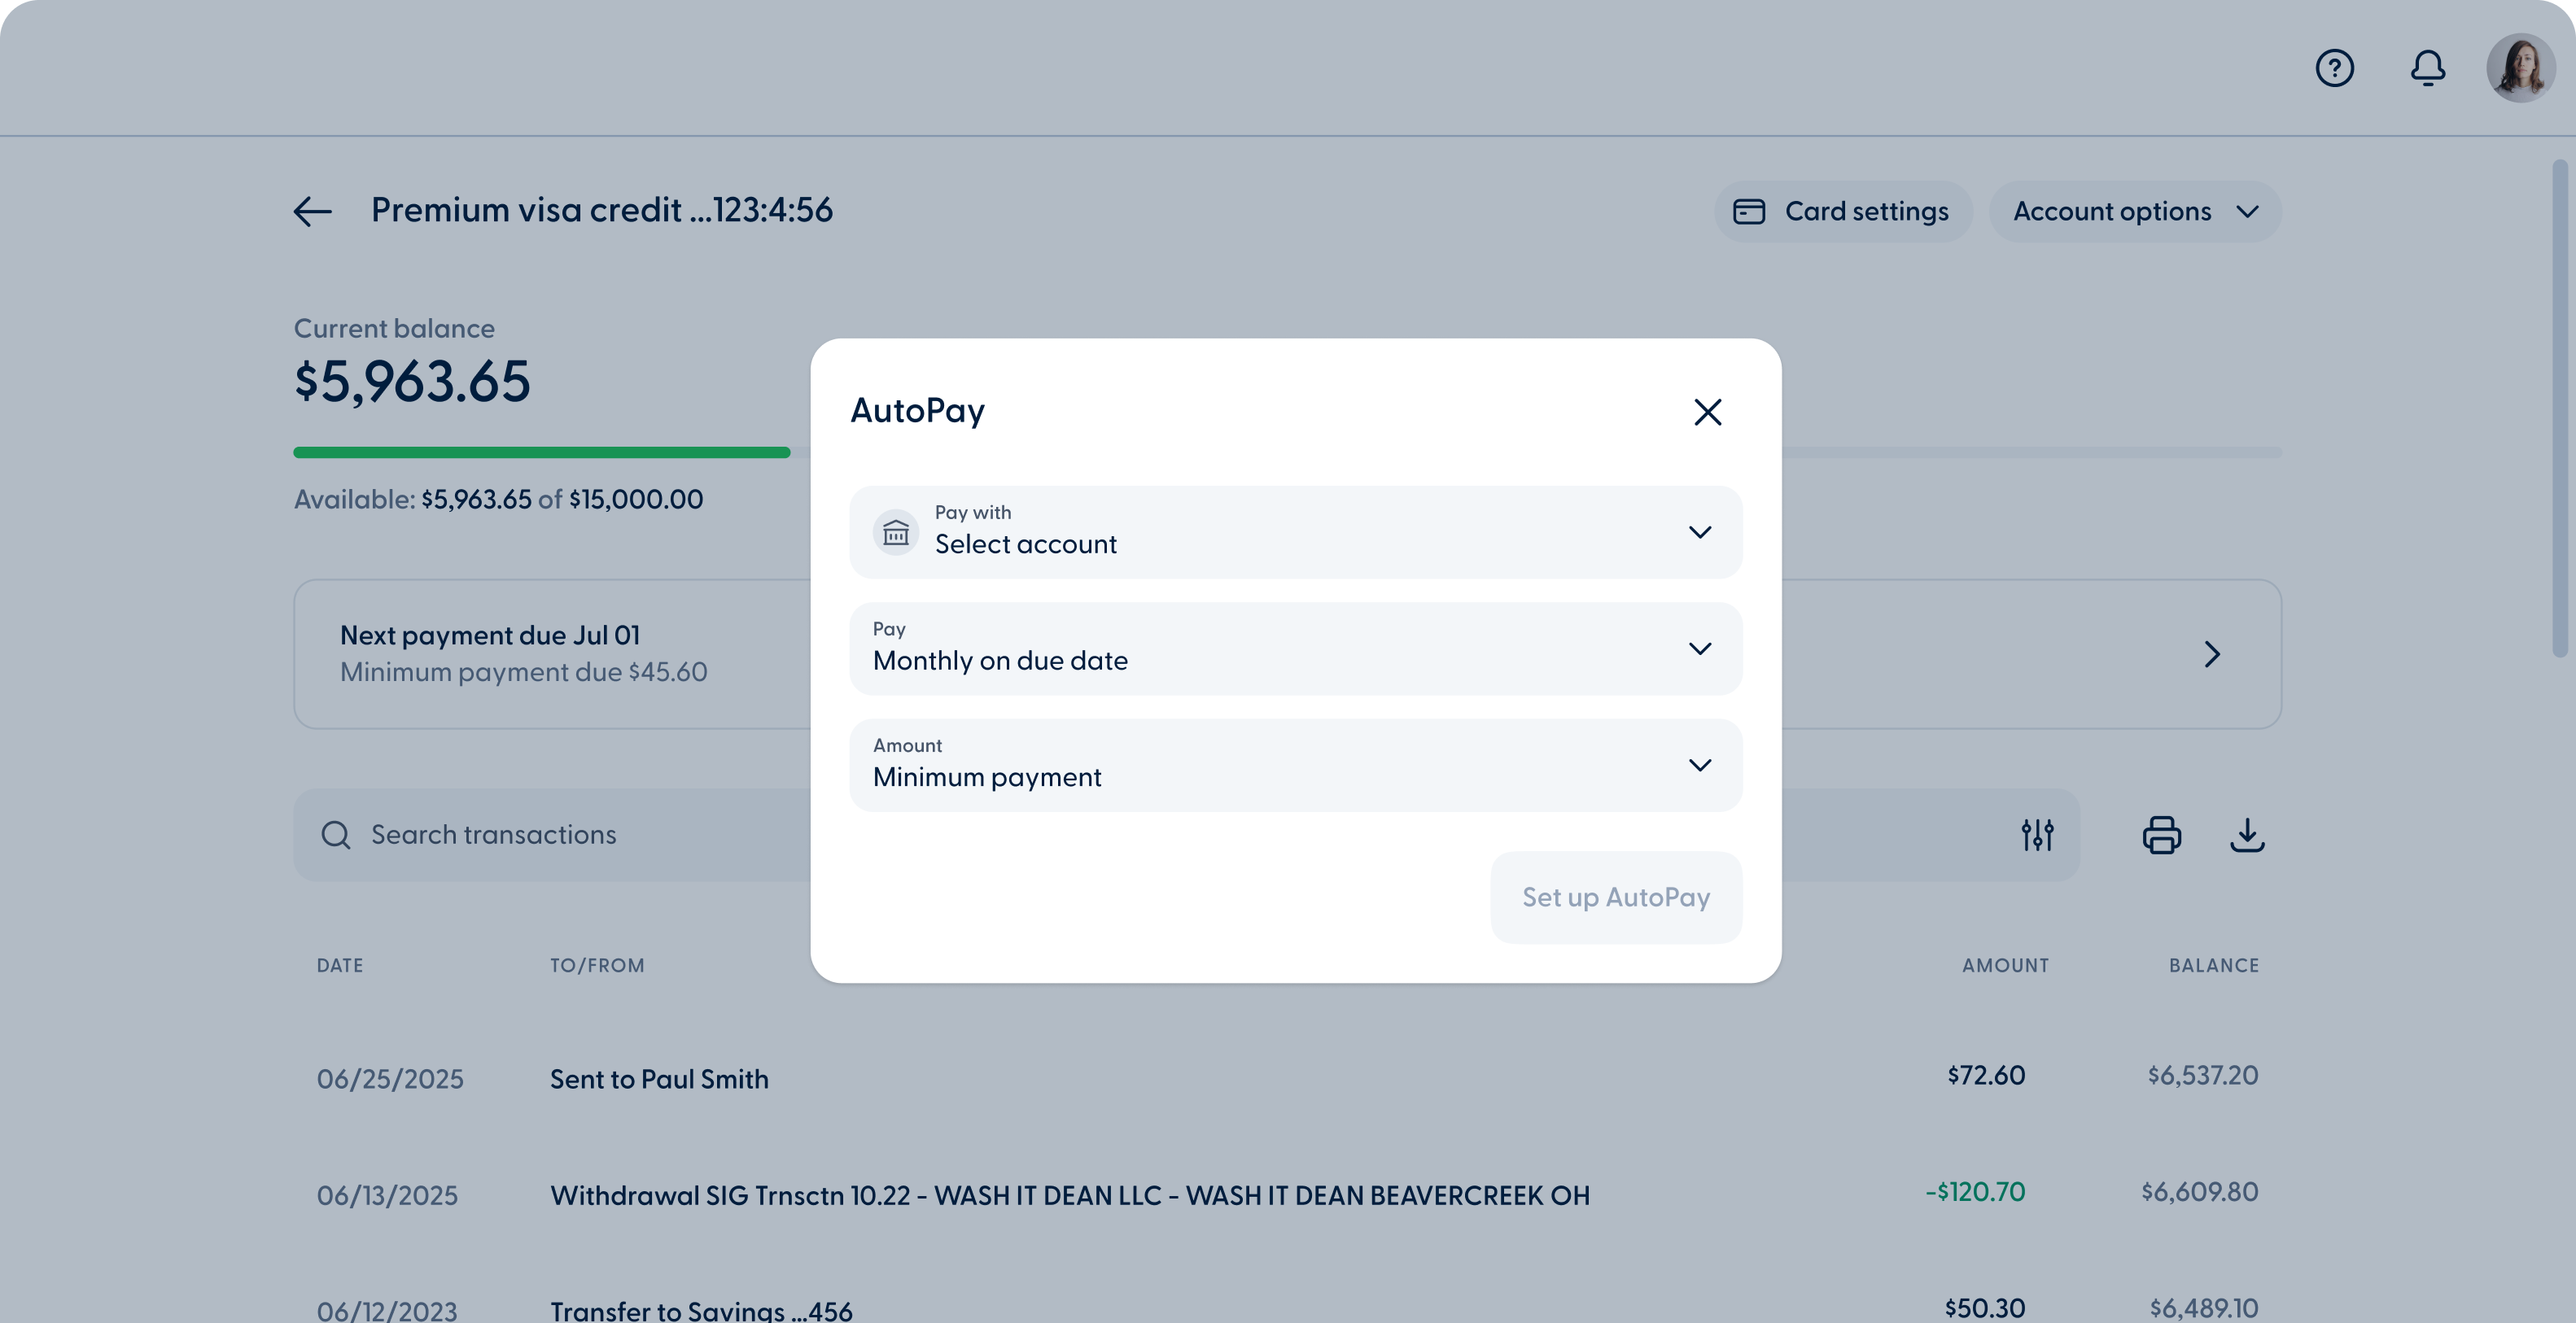Click Set up AutoPay
This screenshot has width=2576, height=1323.
1616,897
